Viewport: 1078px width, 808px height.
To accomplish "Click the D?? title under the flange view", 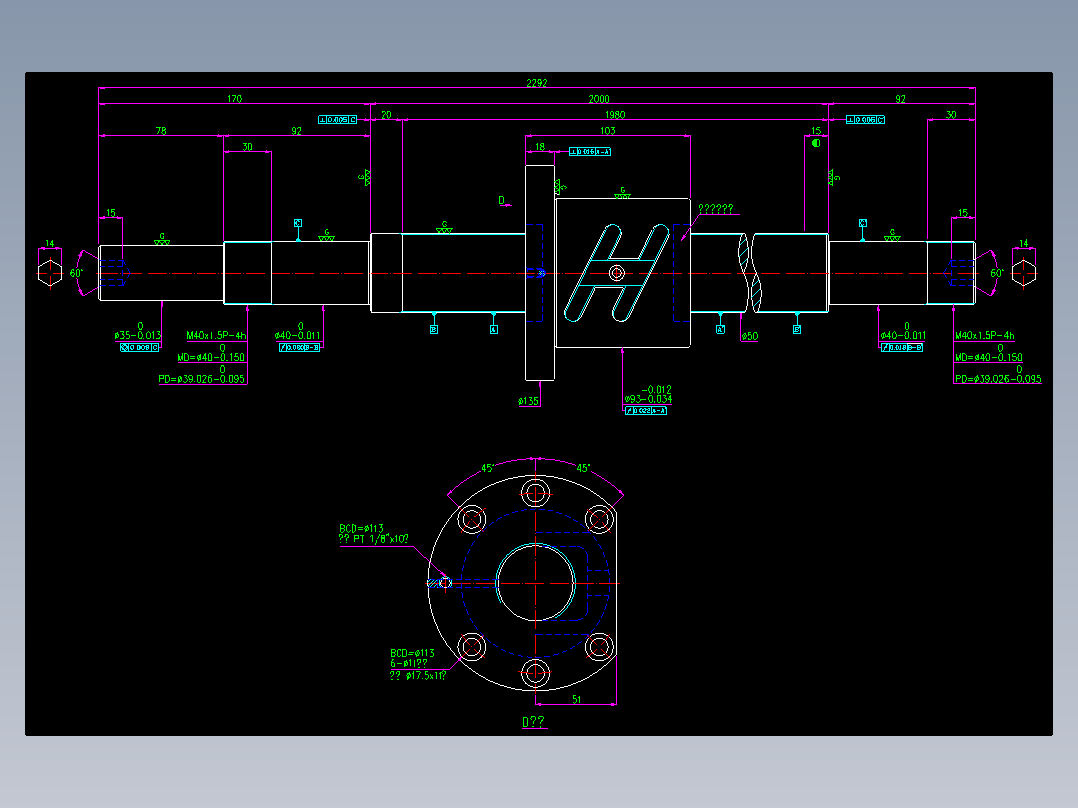I will [x=535, y=720].
